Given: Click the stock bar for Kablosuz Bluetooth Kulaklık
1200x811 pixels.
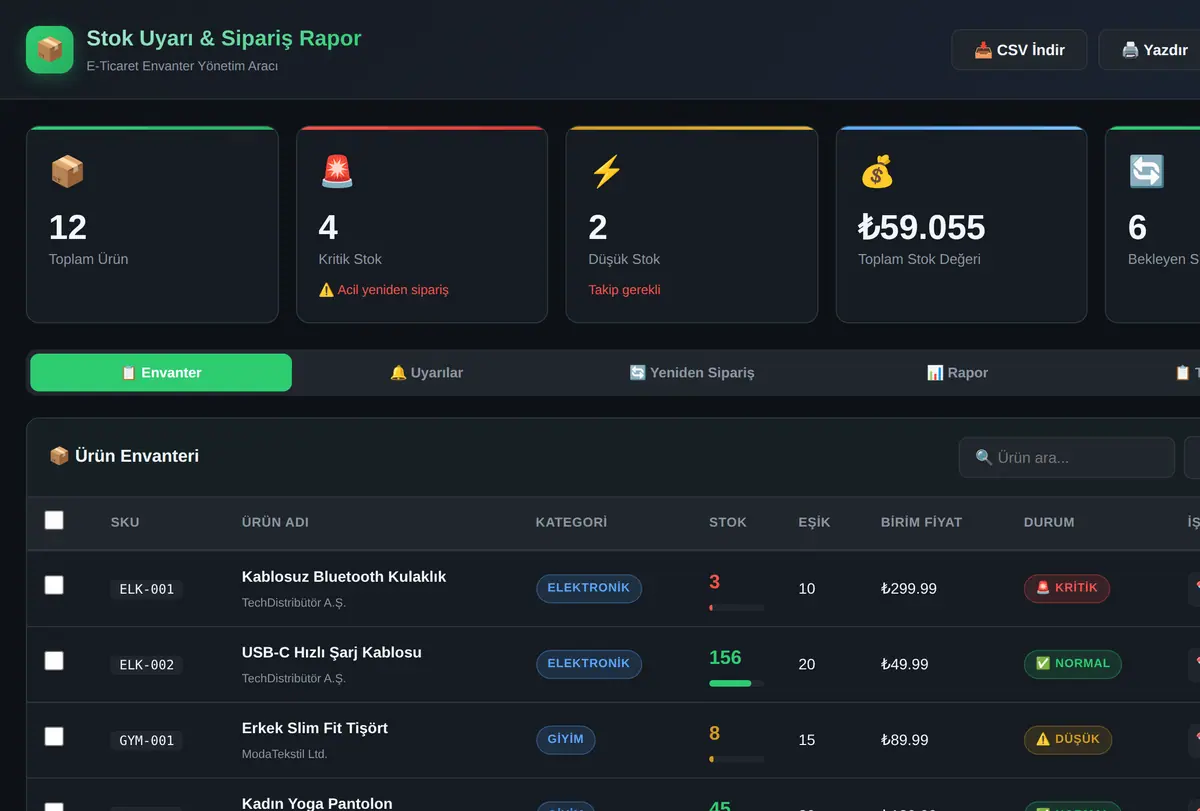Looking at the screenshot, I should pyautogui.click(x=736, y=607).
